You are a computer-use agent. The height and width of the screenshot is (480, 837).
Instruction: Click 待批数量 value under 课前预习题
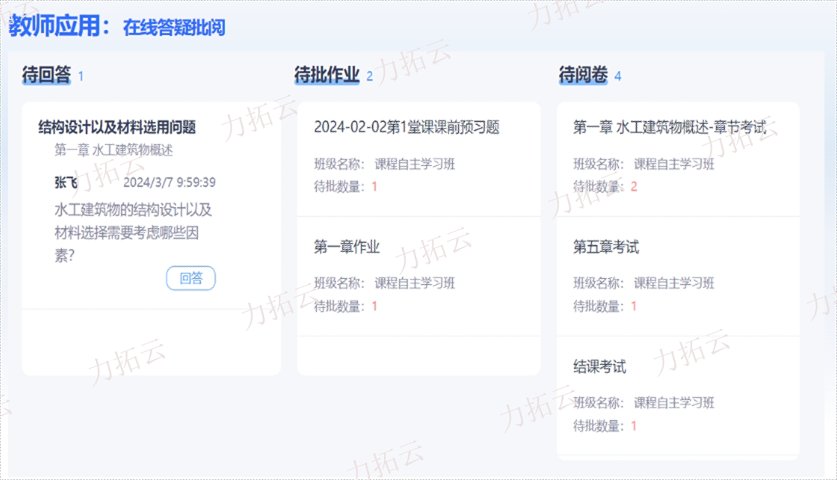[374, 187]
